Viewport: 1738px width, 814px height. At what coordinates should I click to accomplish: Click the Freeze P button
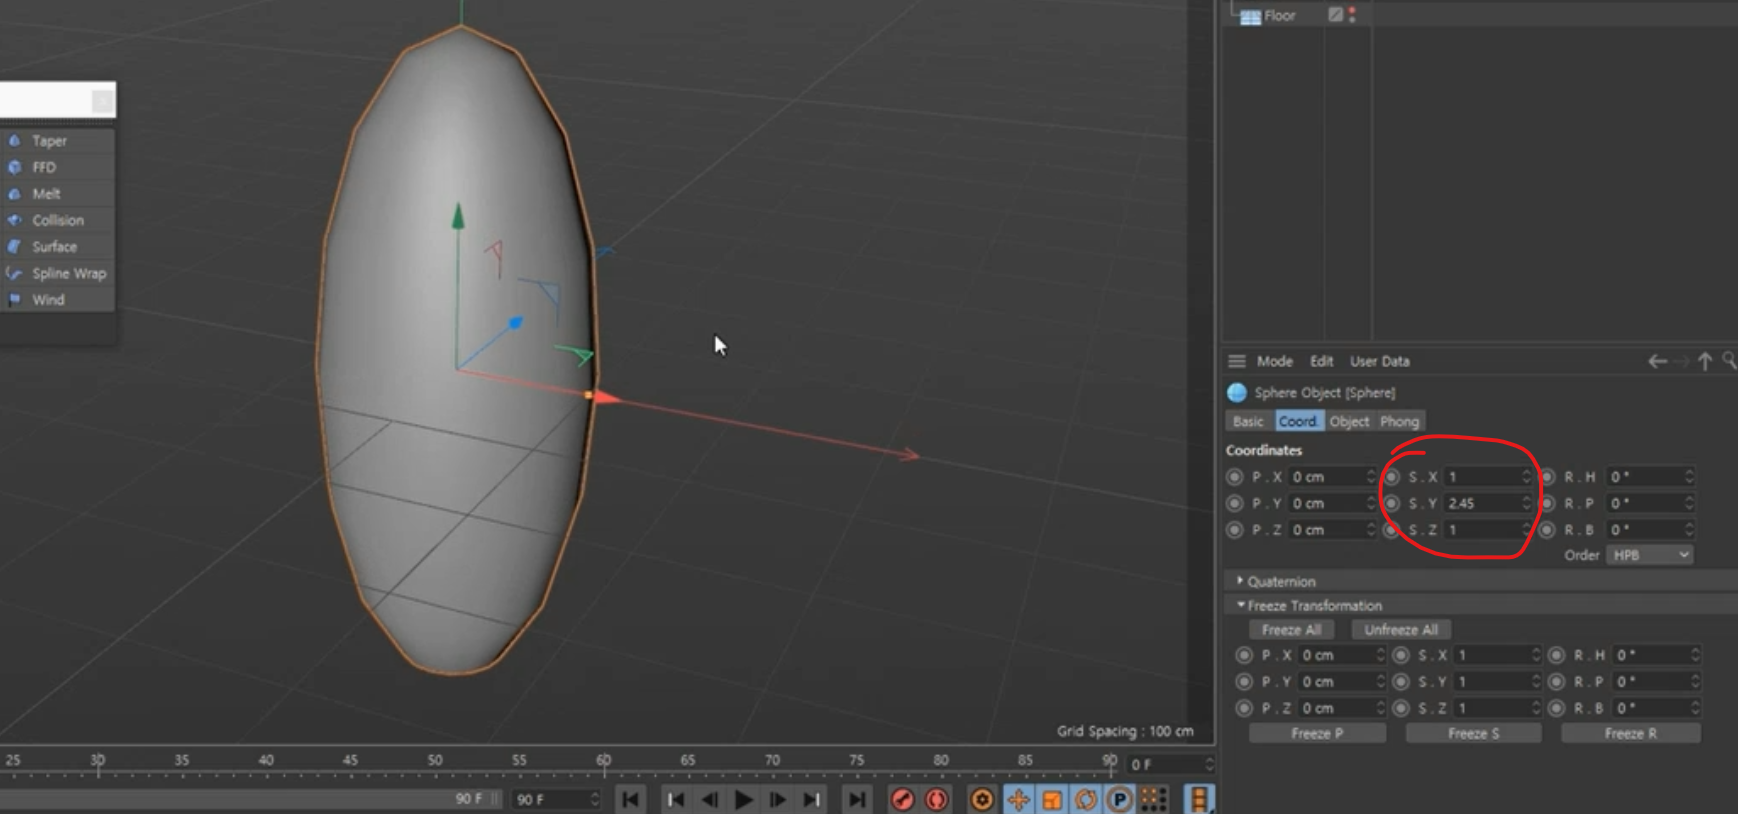tap(1317, 733)
